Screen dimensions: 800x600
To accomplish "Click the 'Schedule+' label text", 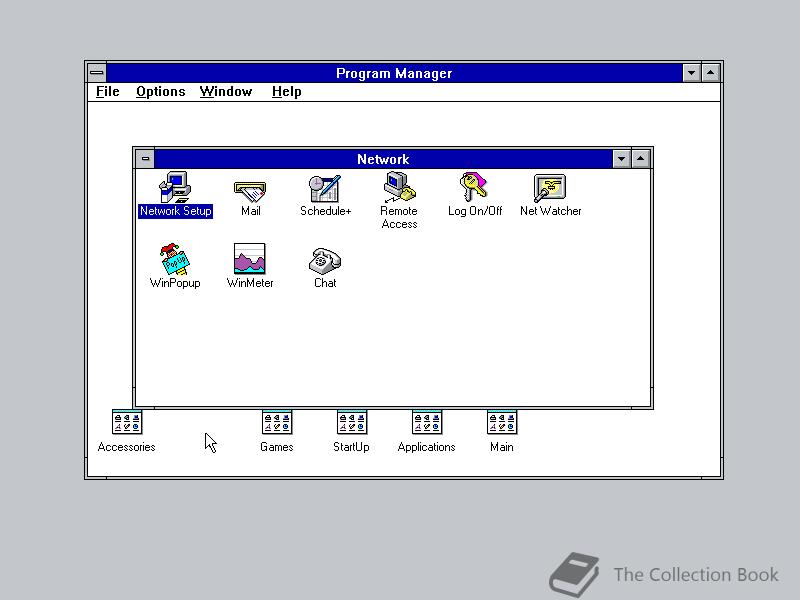I will coord(326,211).
